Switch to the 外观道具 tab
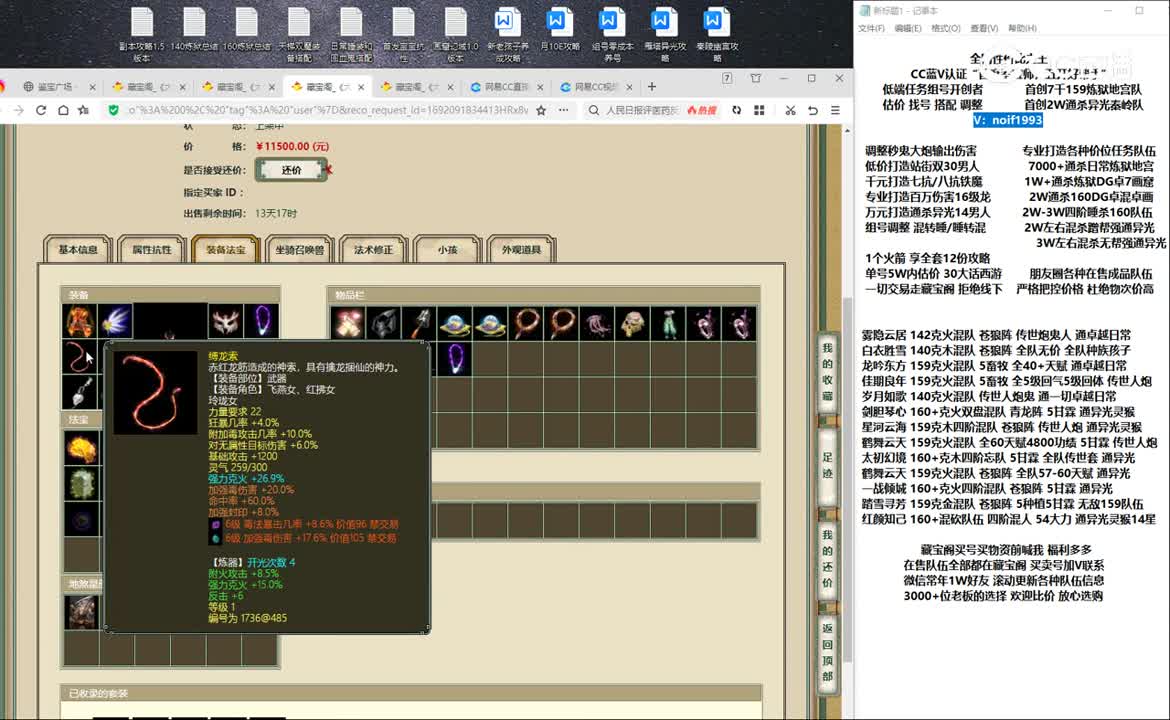 [x=521, y=250]
